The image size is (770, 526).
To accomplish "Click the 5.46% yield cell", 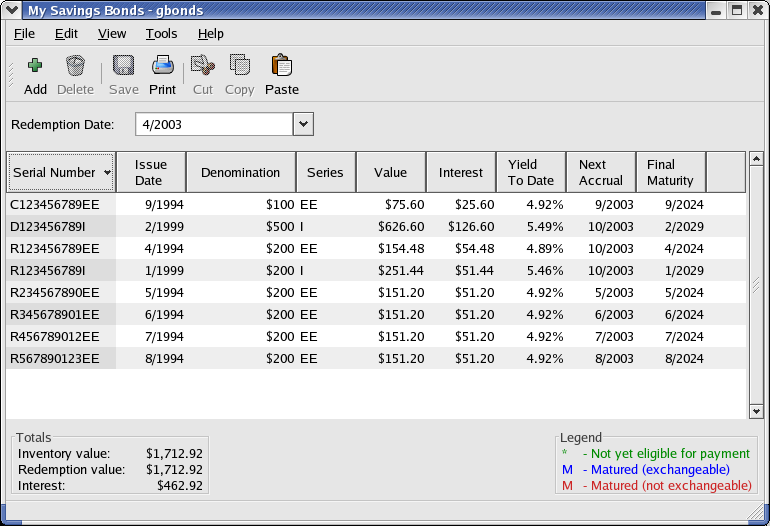I will point(545,271).
